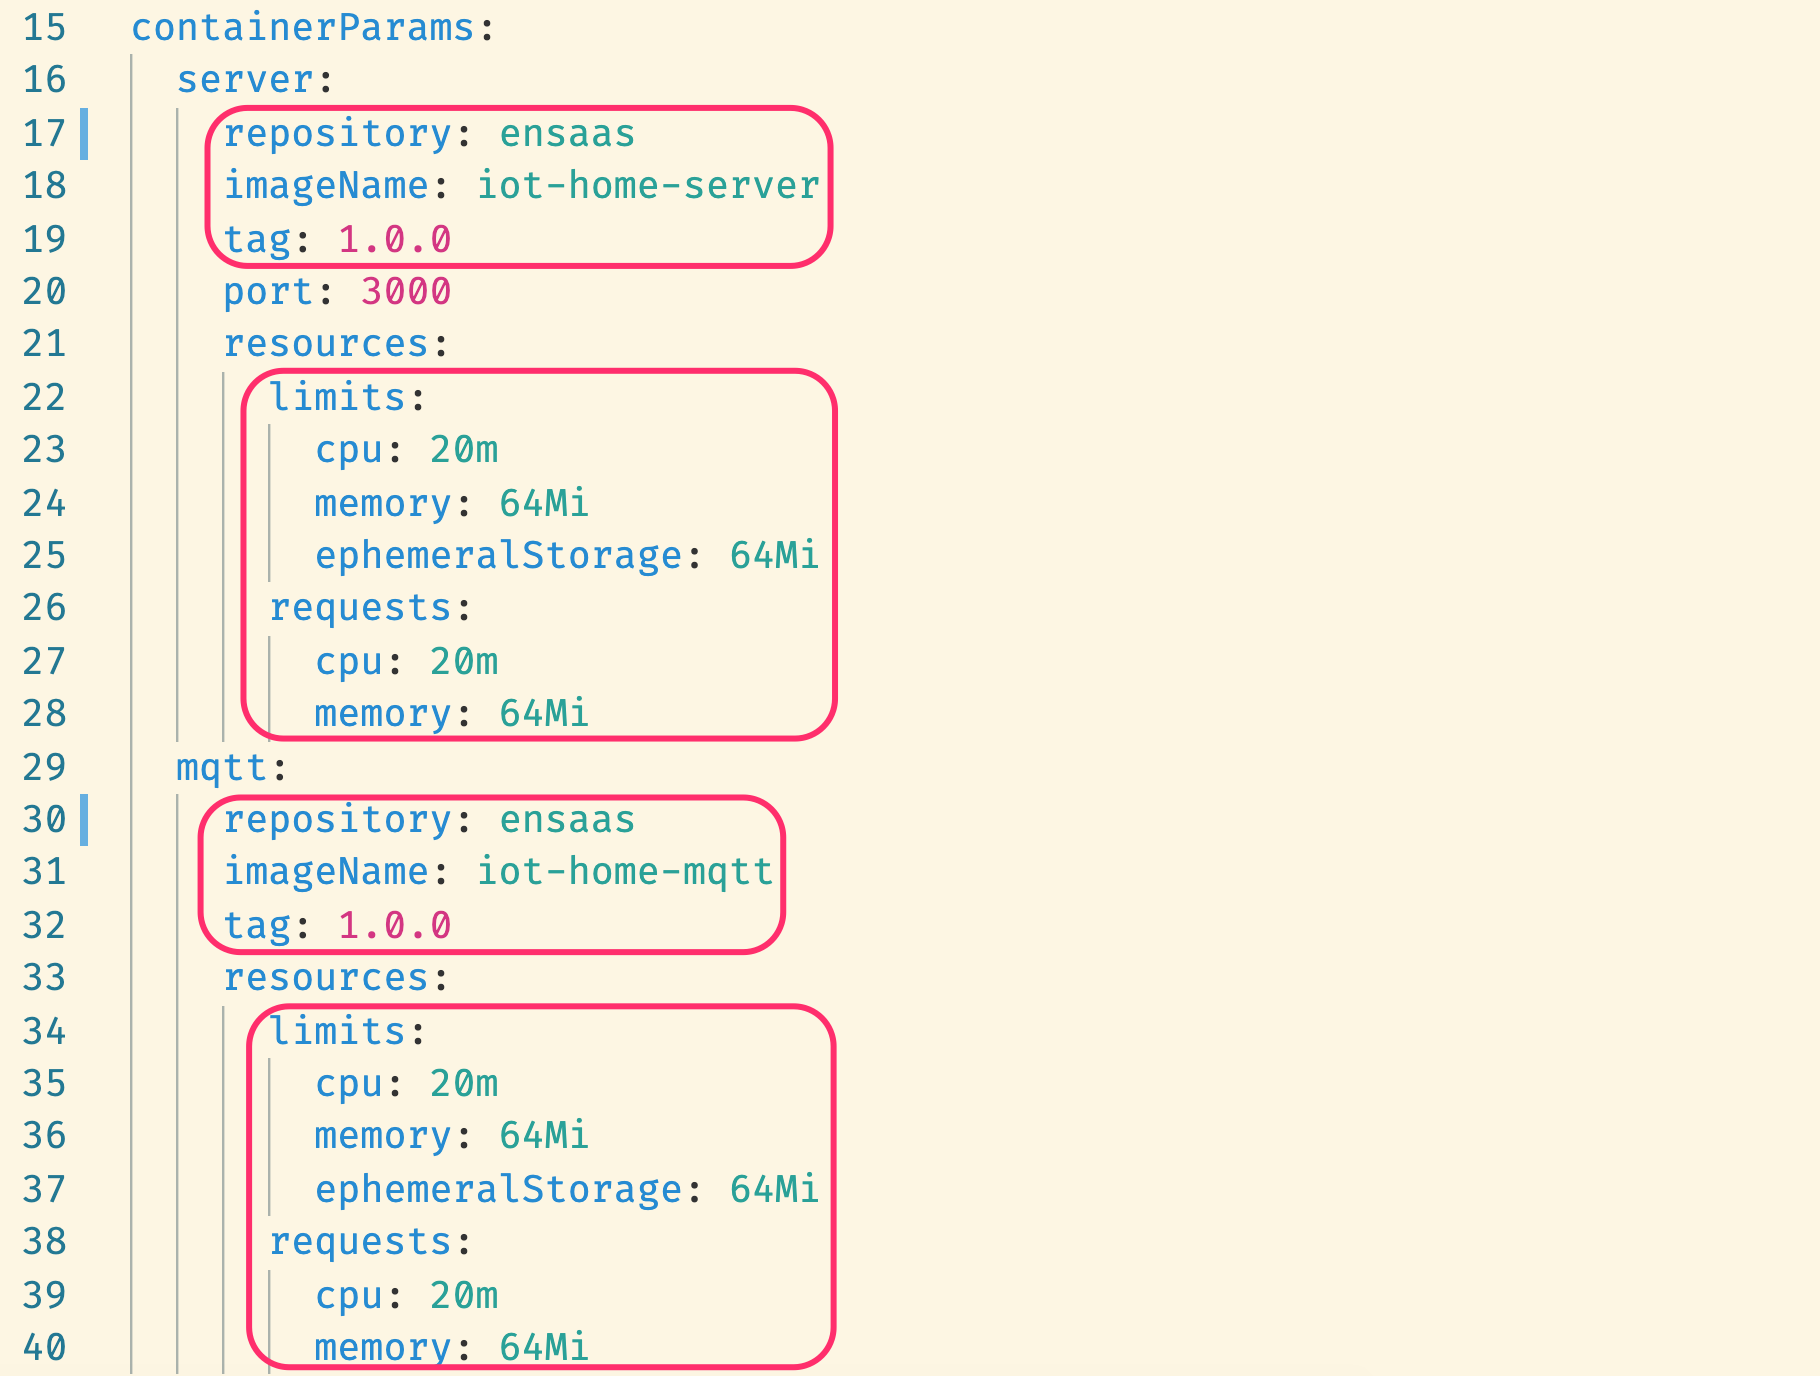Click tag key on line 32
Viewport: 1820px width, 1376px height.
click(x=257, y=926)
